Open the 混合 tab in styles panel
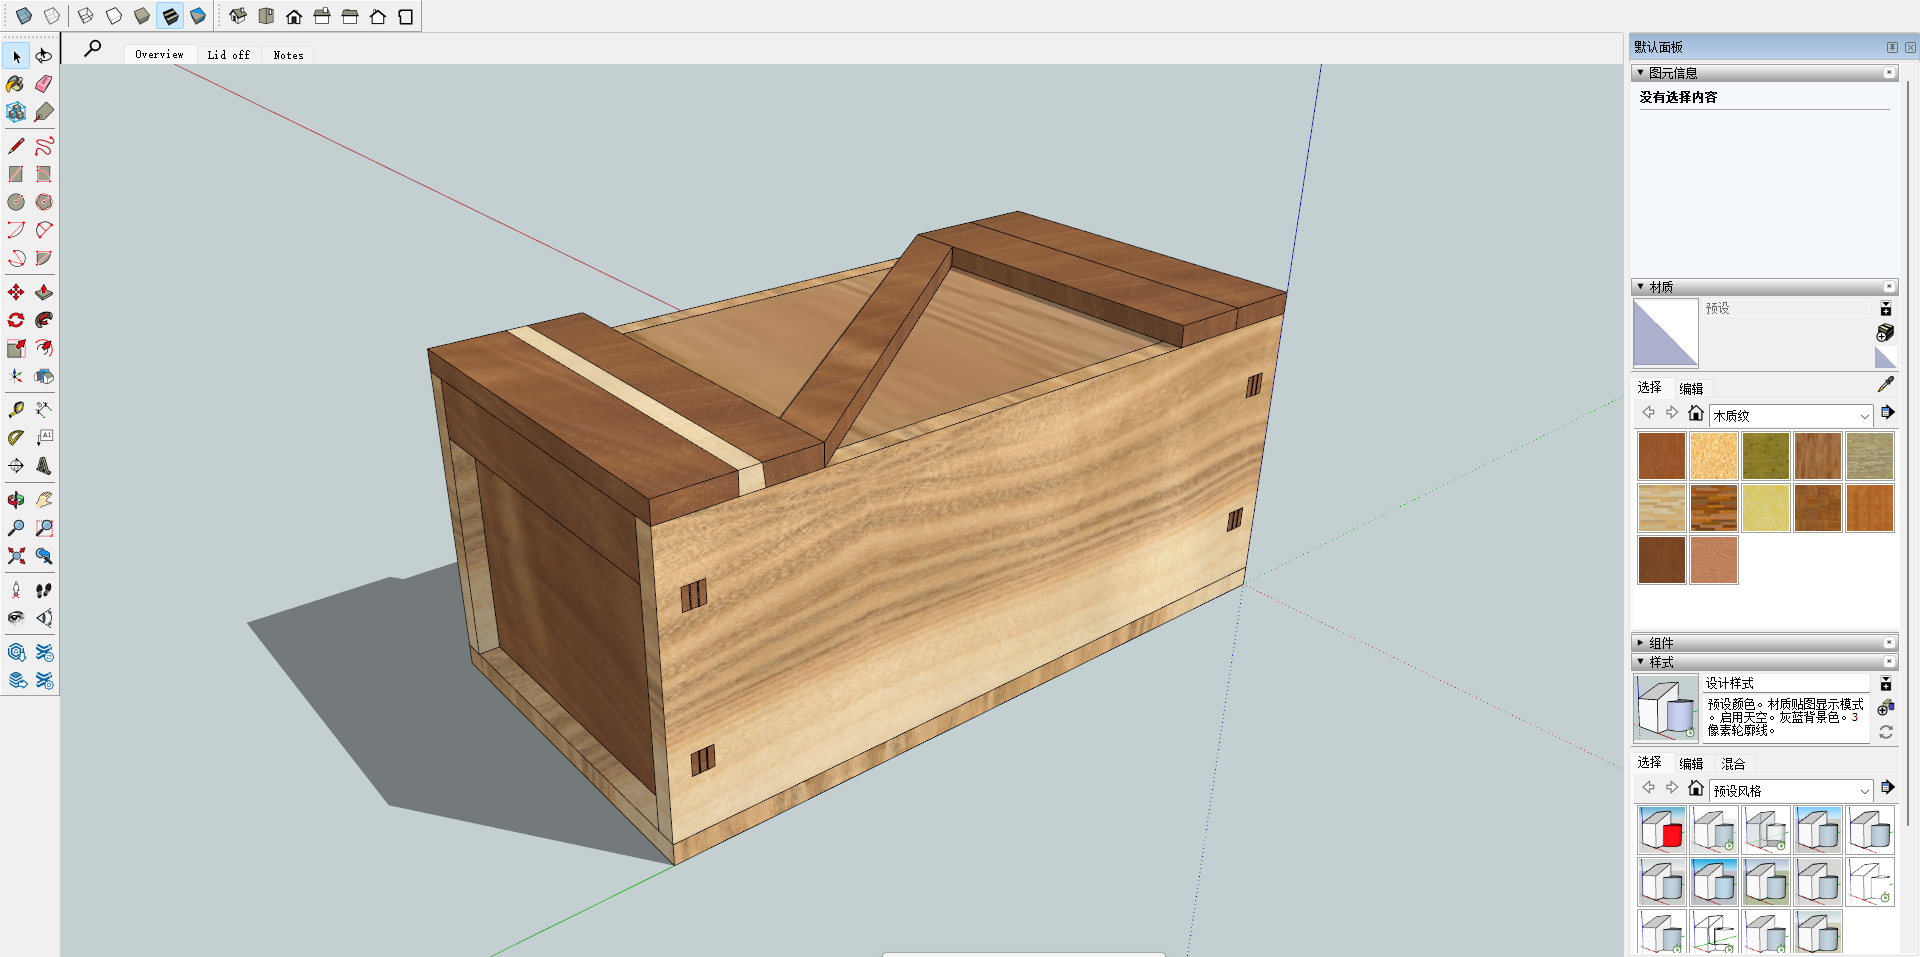Screen dimensions: 1920x957 [x=1733, y=764]
